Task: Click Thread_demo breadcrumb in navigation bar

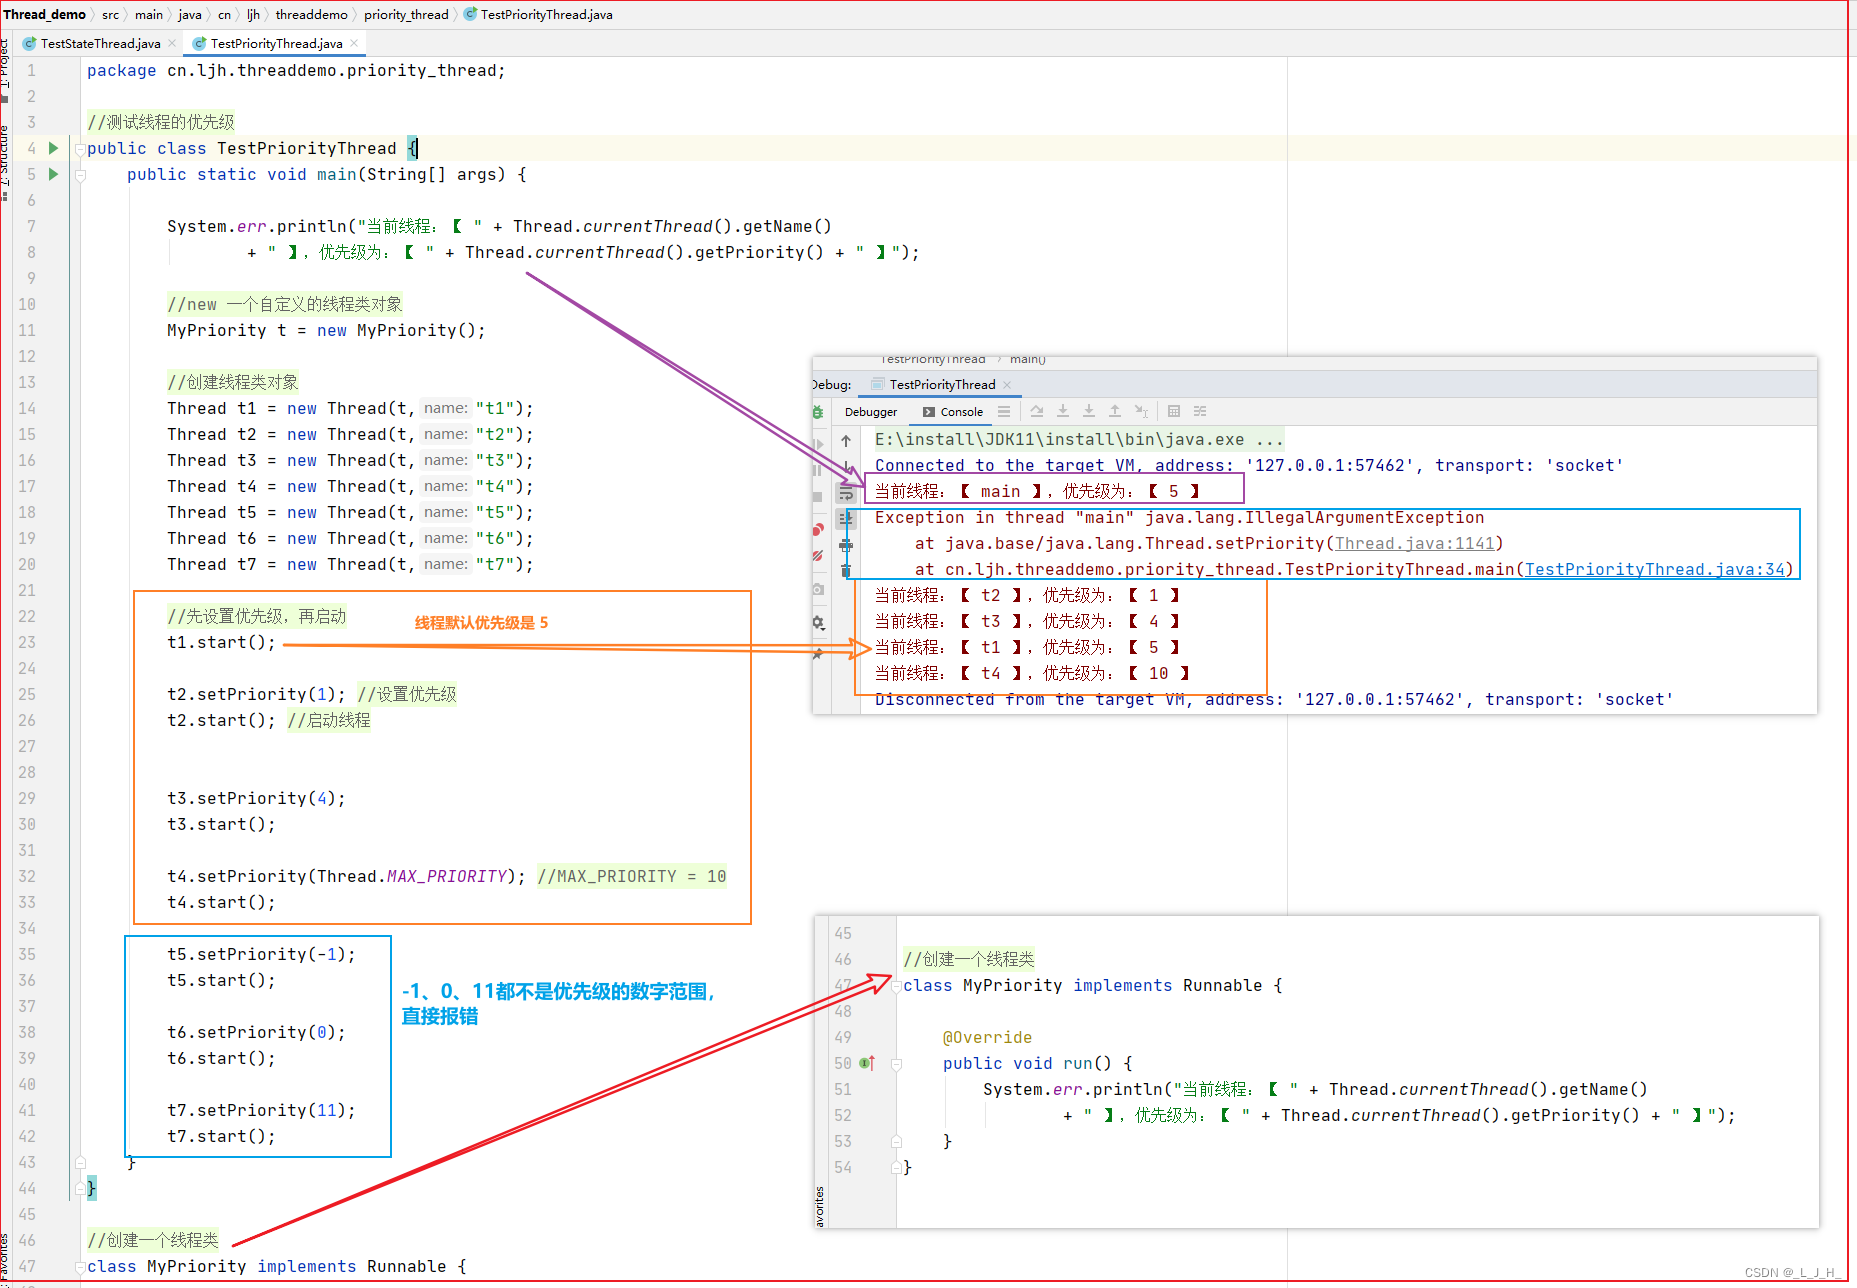Action: (x=44, y=14)
